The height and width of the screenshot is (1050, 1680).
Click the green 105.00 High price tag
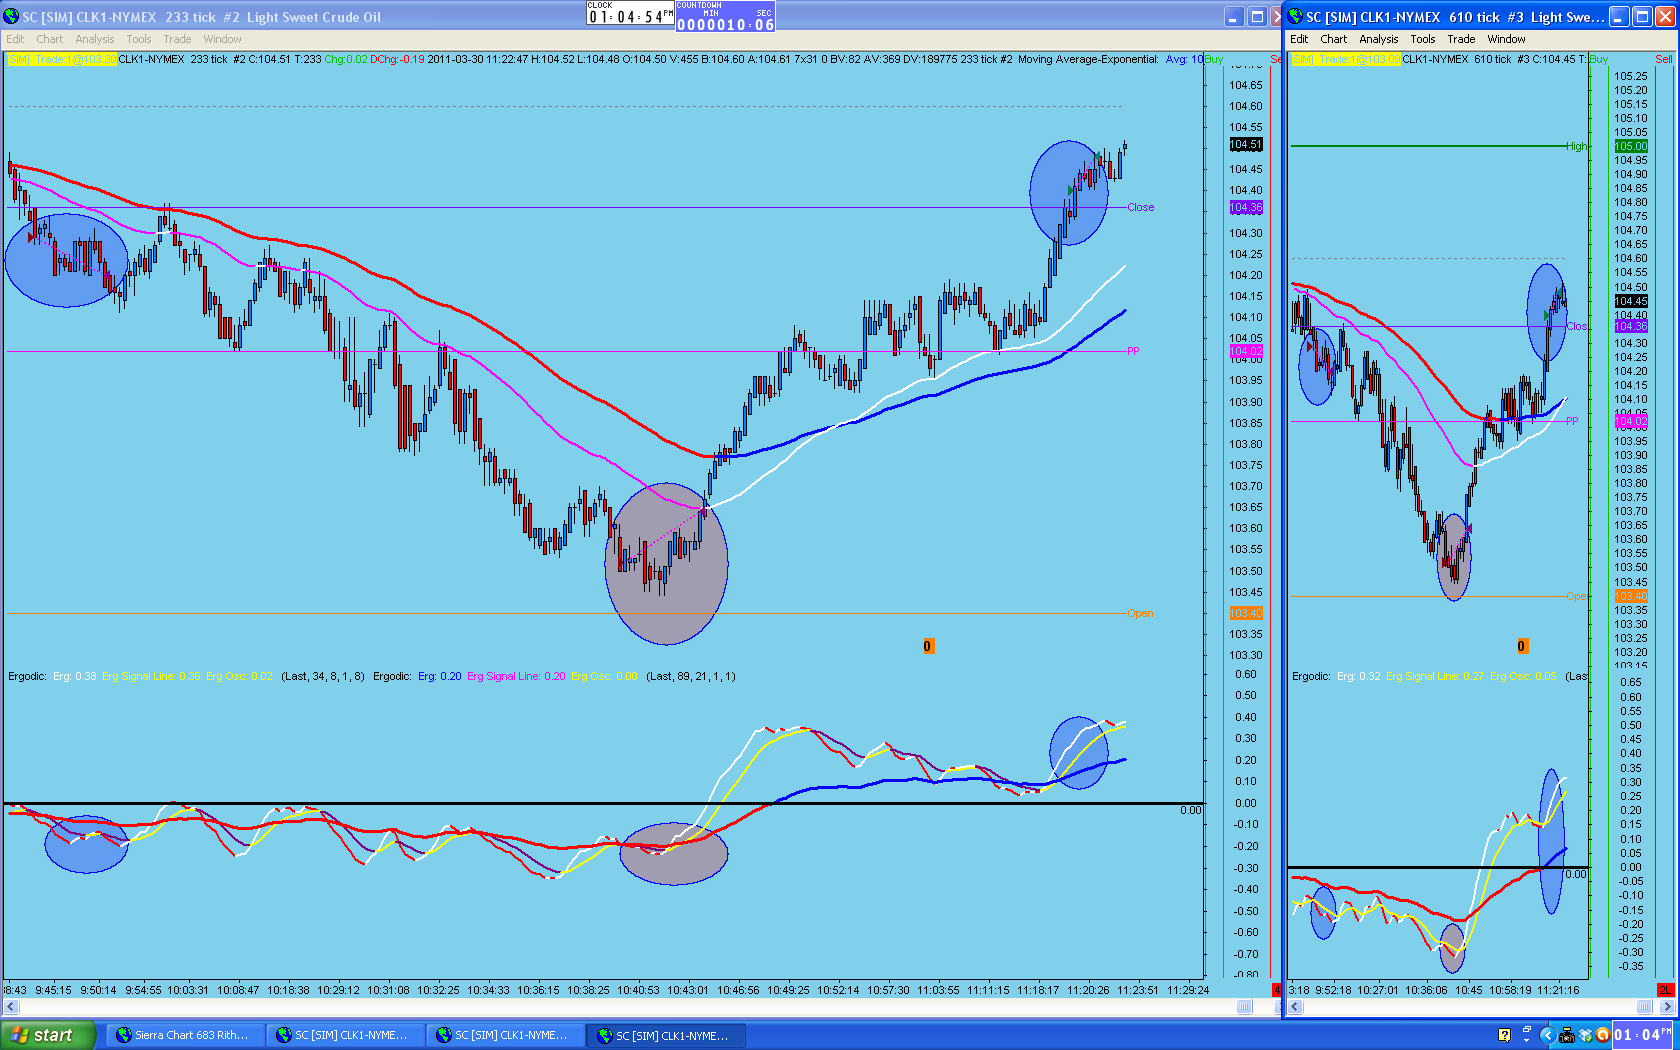point(1631,146)
